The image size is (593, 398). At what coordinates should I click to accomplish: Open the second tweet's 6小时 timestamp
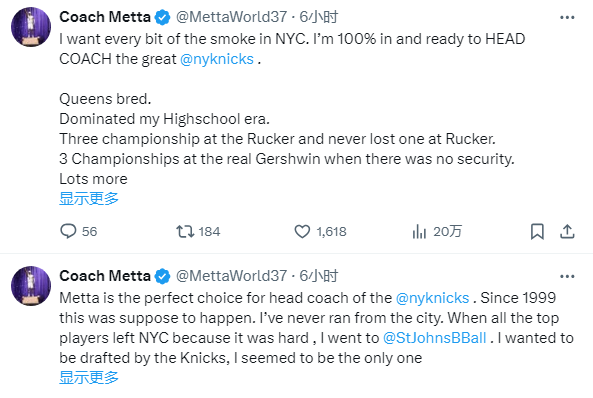tap(318, 276)
